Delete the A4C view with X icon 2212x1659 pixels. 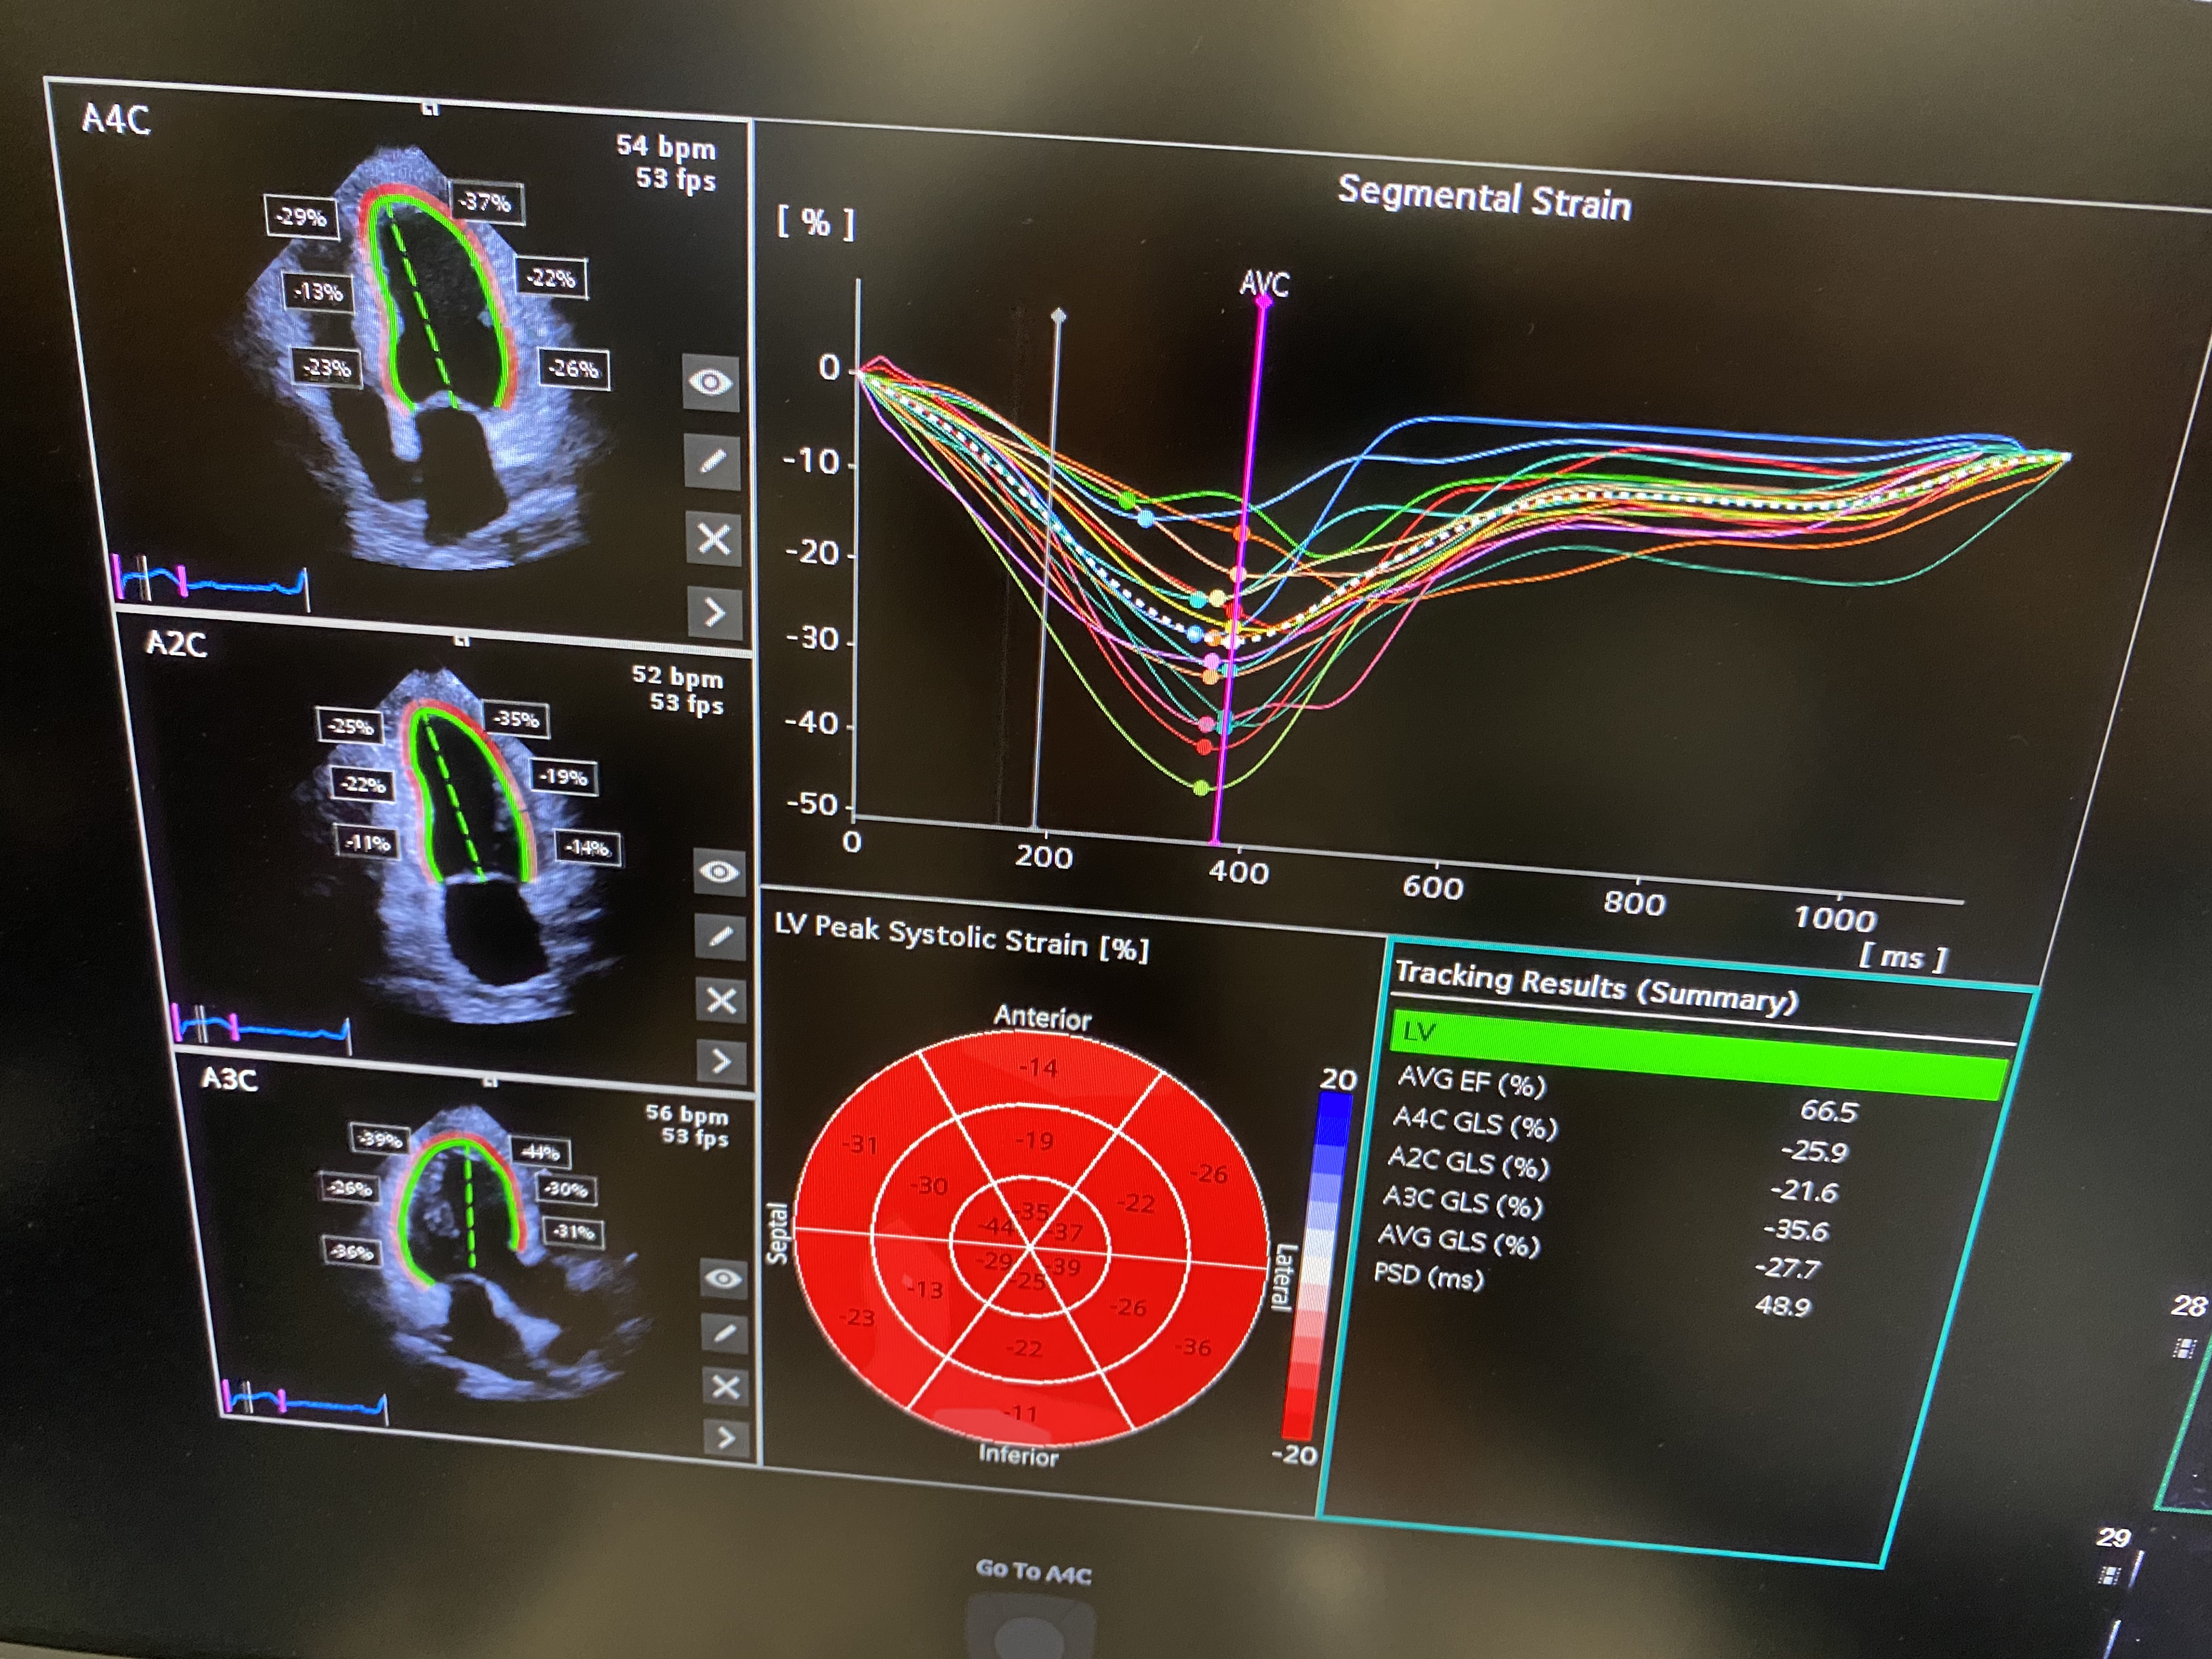pyautogui.click(x=713, y=539)
